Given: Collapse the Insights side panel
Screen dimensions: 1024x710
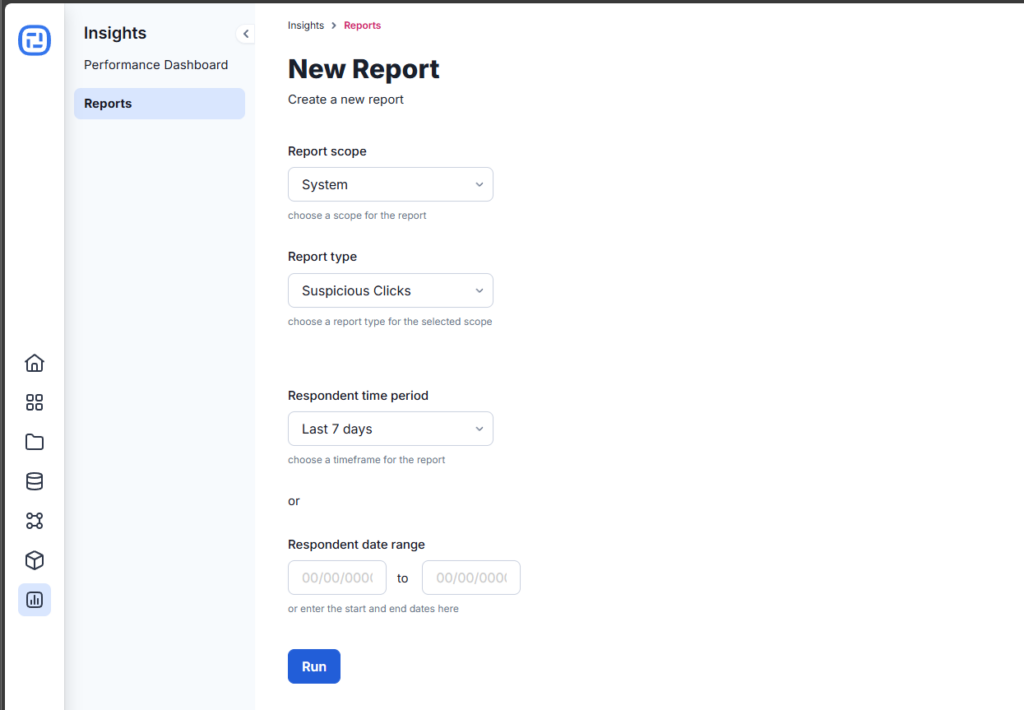Looking at the screenshot, I should pyautogui.click(x=245, y=34).
